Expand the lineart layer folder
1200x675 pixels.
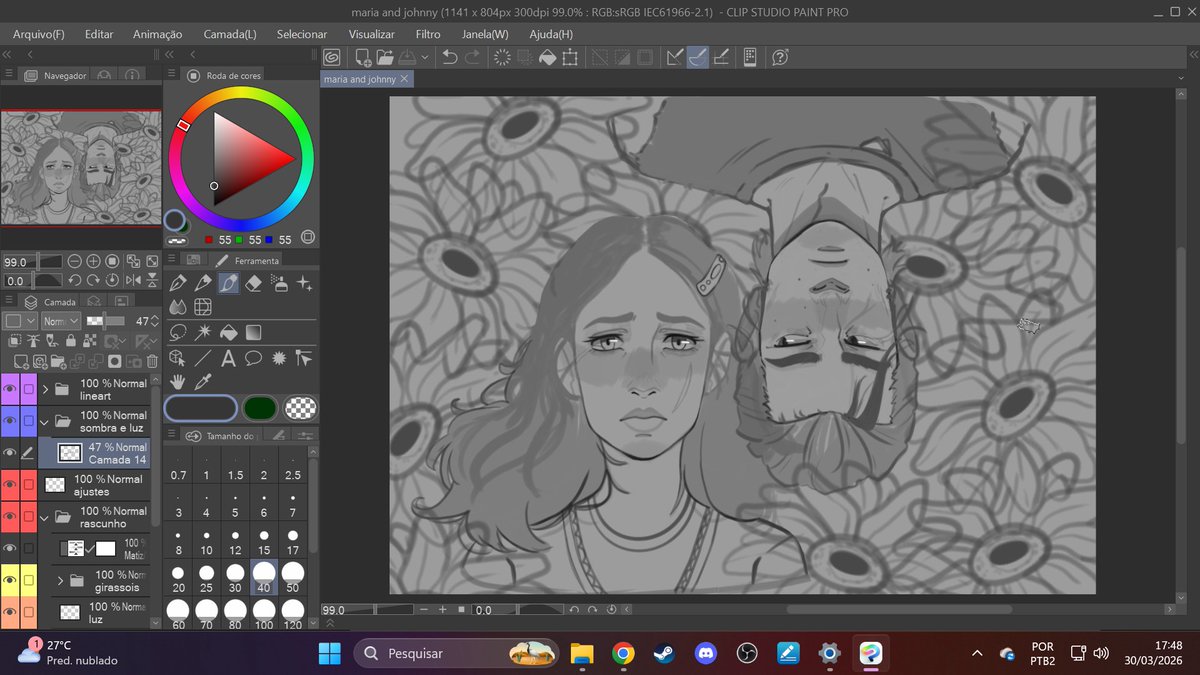(x=45, y=389)
